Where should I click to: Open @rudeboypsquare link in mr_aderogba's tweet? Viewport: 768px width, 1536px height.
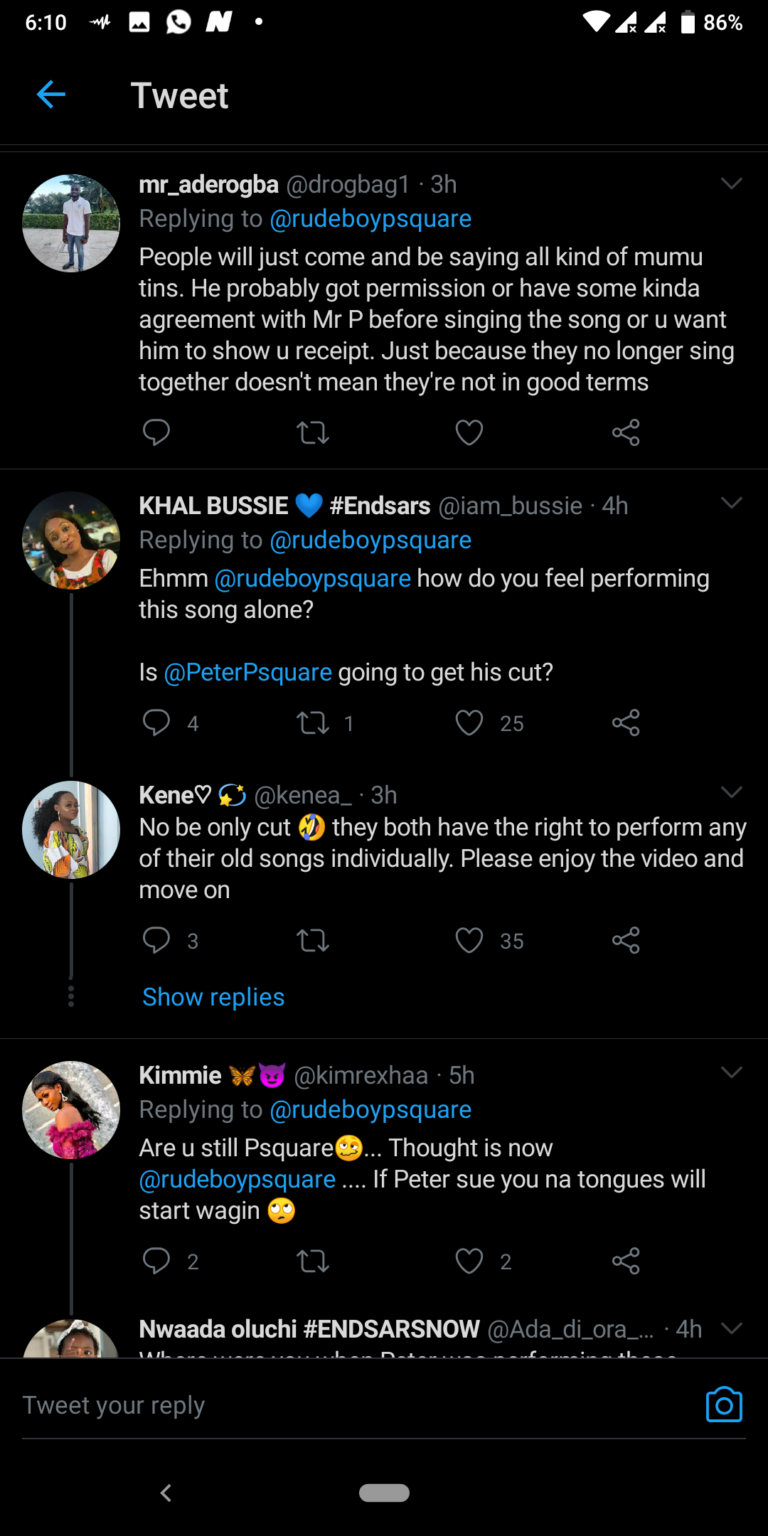[370, 218]
